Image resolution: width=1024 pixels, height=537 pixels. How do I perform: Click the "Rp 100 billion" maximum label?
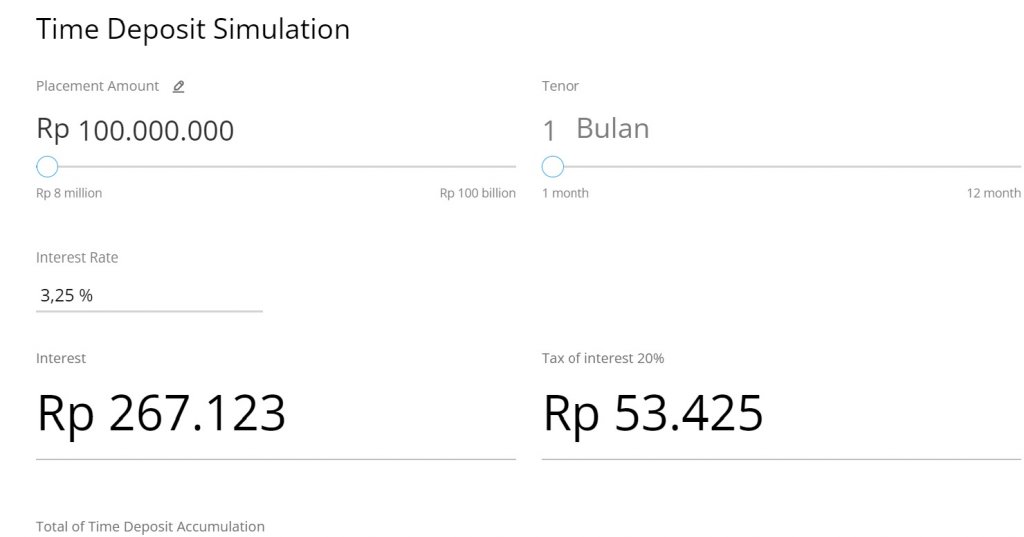[477, 193]
